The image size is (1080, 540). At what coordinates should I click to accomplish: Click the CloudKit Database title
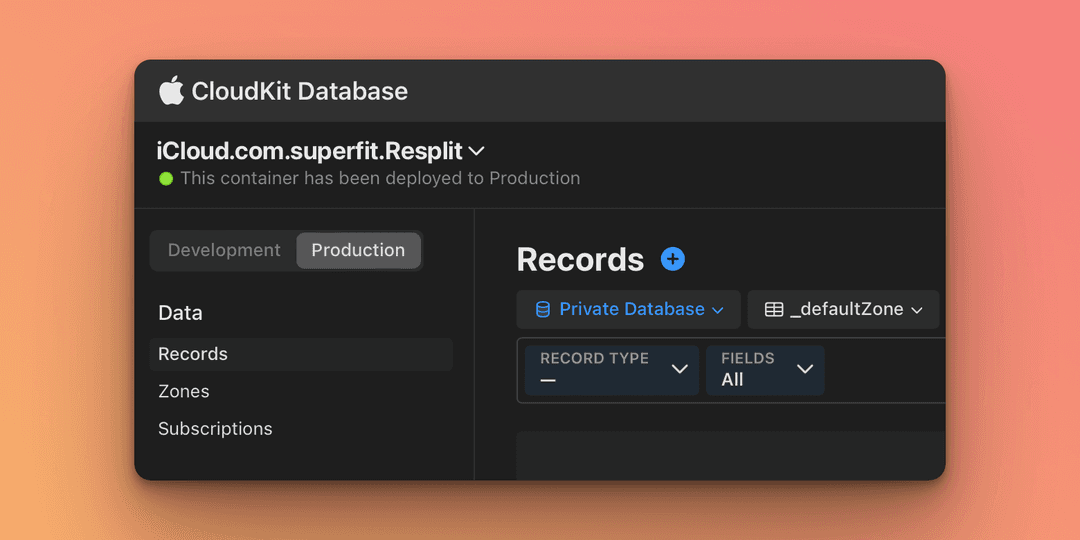[x=300, y=92]
